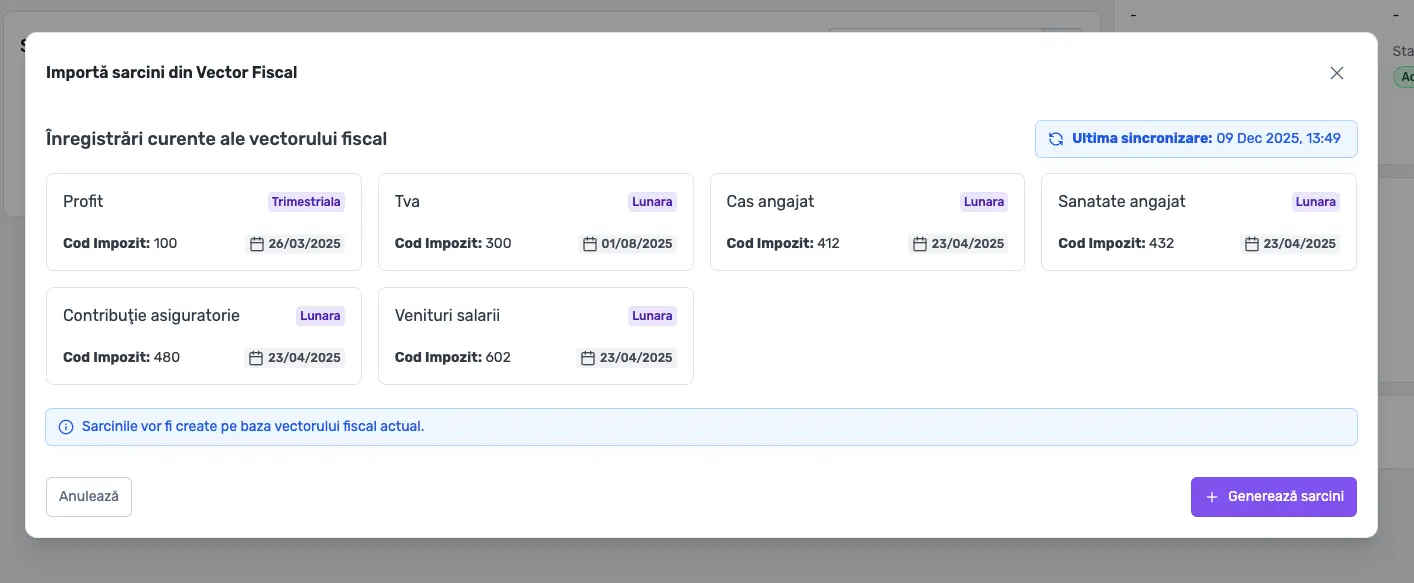Screen dimensions: 1414x583
Task: Click Generează sarcini button
Action: (1274, 497)
